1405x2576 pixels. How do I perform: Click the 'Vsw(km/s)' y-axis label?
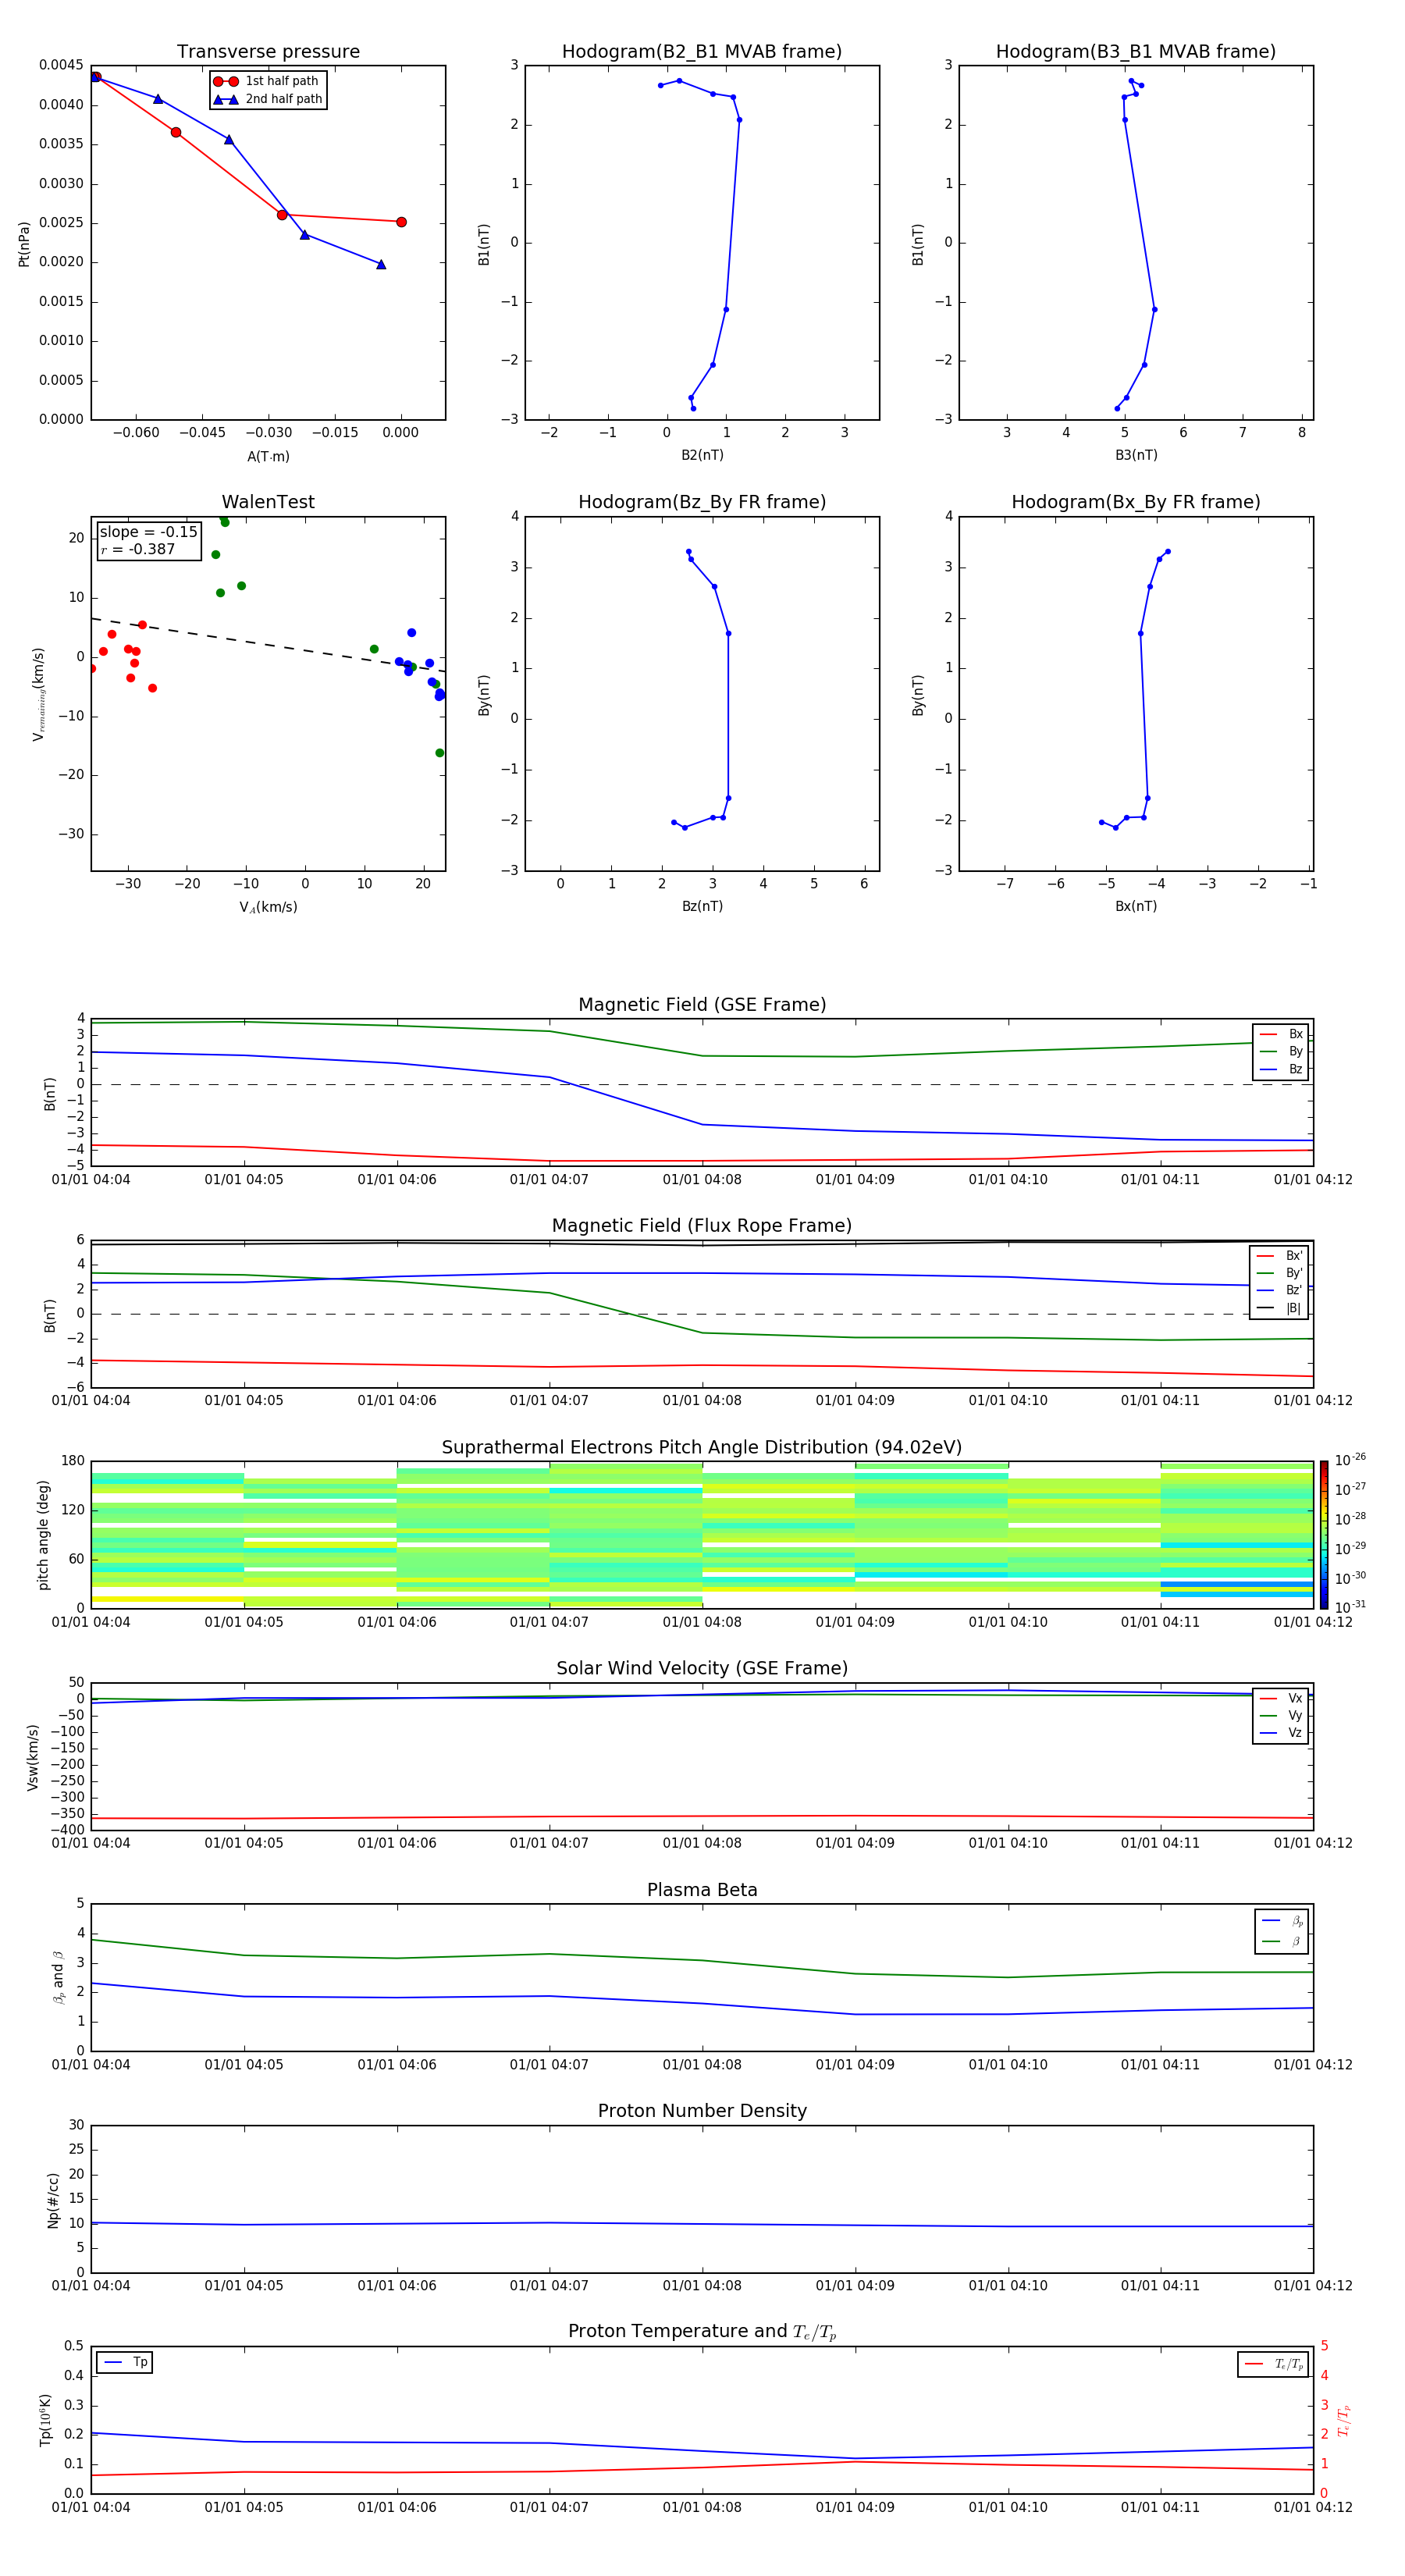click(32, 1757)
